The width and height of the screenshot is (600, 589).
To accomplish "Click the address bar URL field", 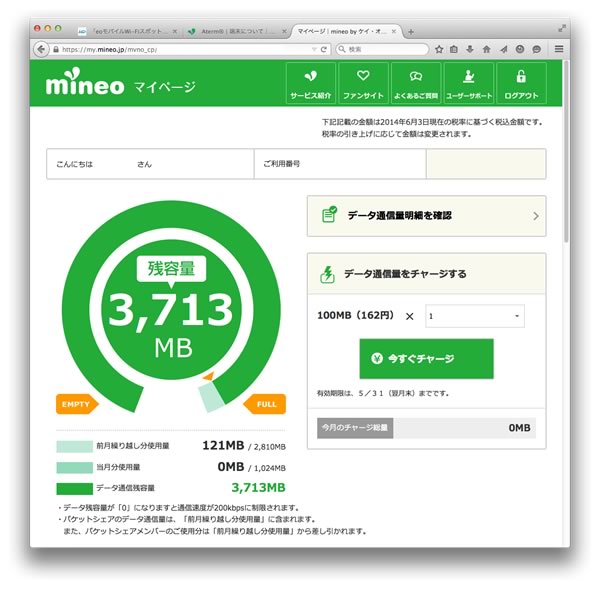I will (186, 49).
